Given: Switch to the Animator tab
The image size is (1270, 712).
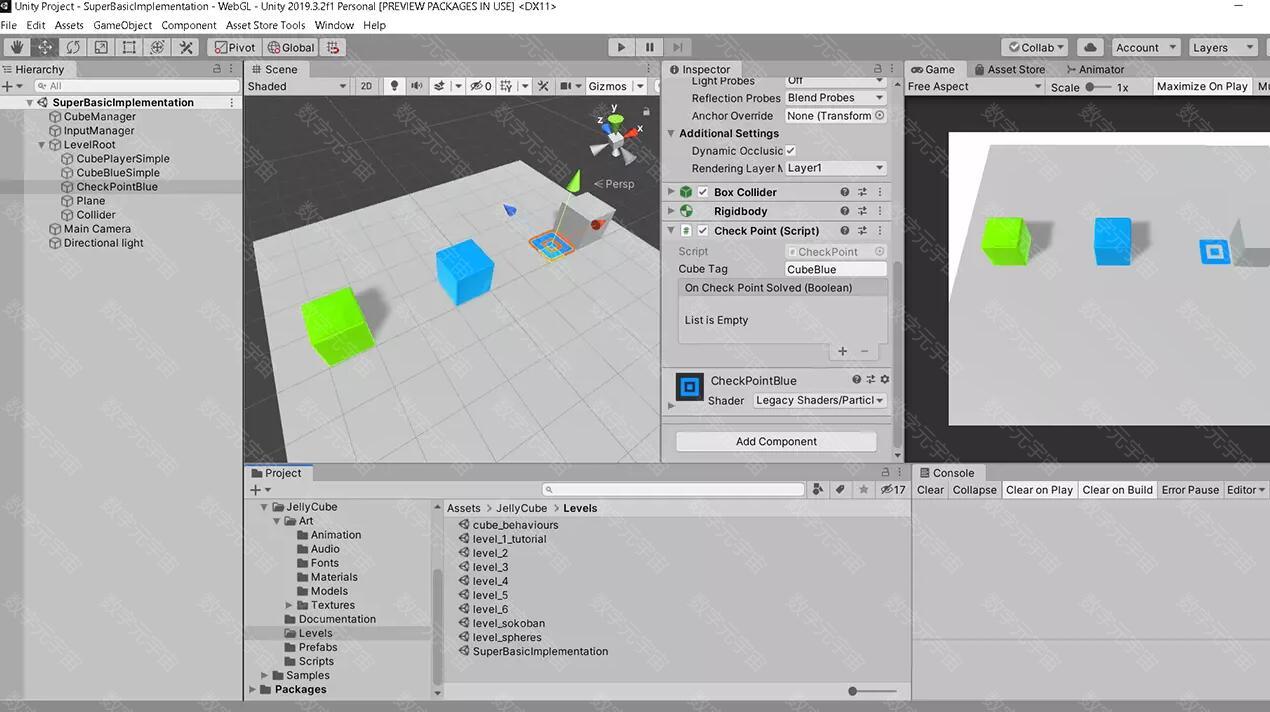Looking at the screenshot, I should [1095, 69].
